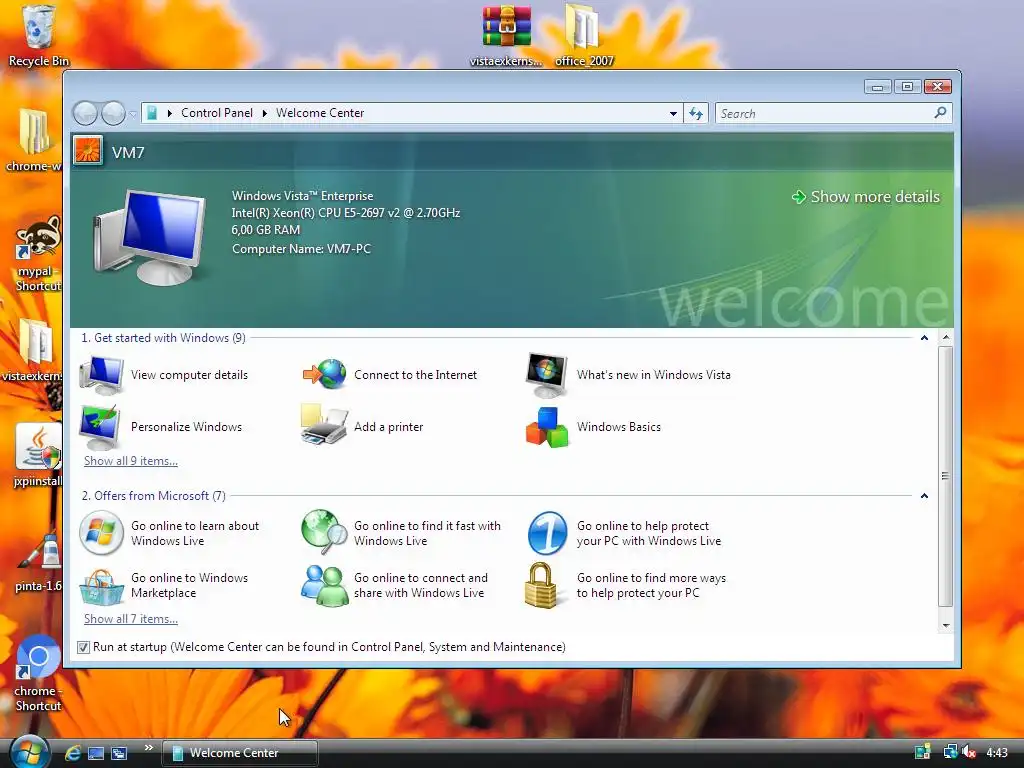The image size is (1024, 768).
Task: Click the large computer image in banner
Action: coord(150,237)
